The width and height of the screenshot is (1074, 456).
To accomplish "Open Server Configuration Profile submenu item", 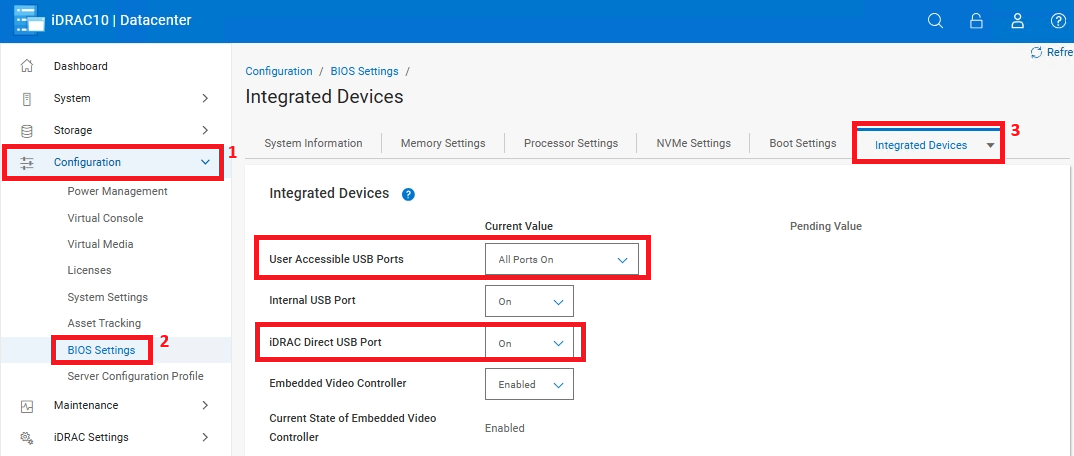I will 136,376.
